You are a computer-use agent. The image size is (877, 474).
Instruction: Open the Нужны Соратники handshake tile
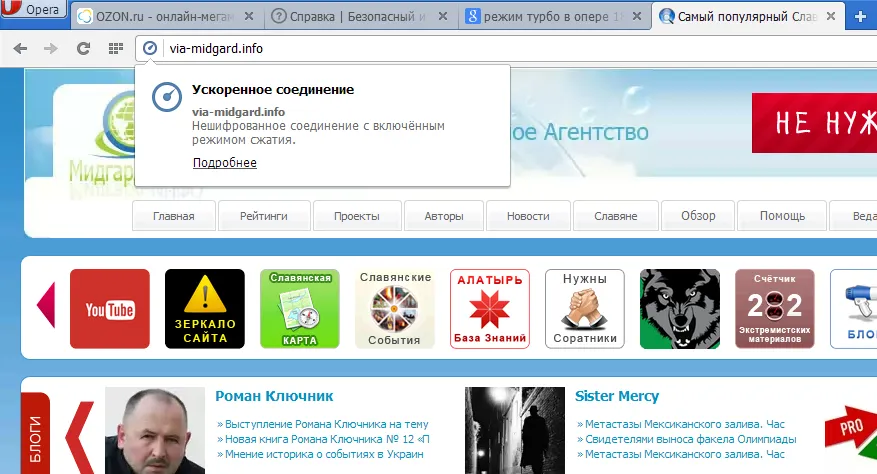click(x=584, y=309)
